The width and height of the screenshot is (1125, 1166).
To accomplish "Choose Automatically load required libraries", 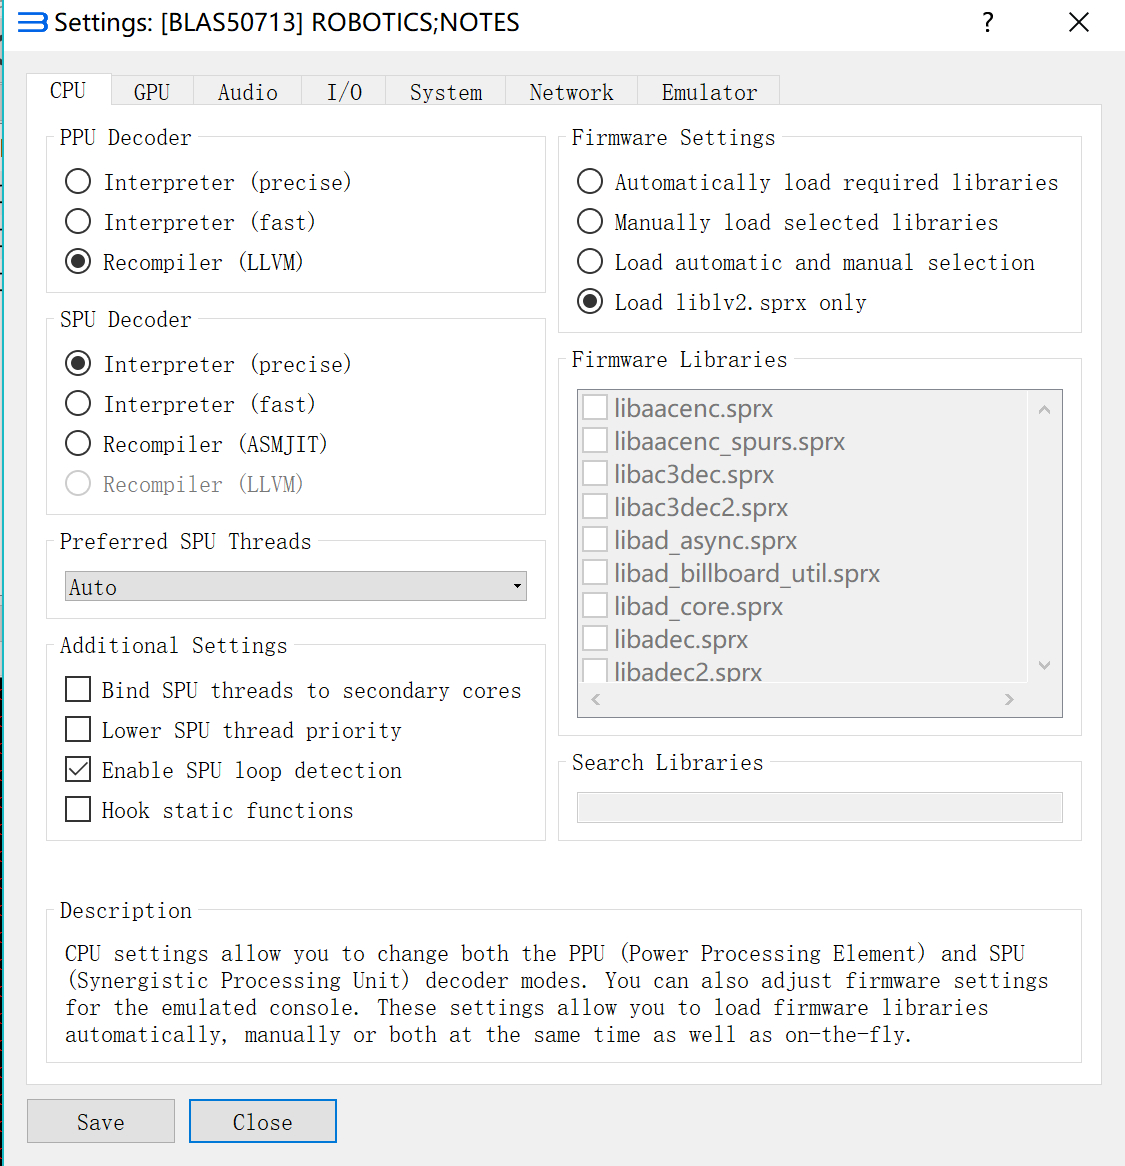I will point(590,182).
